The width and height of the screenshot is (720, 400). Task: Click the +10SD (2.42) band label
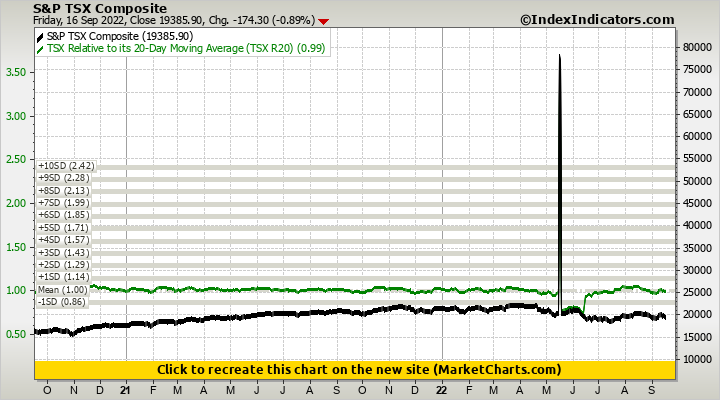pos(66,166)
